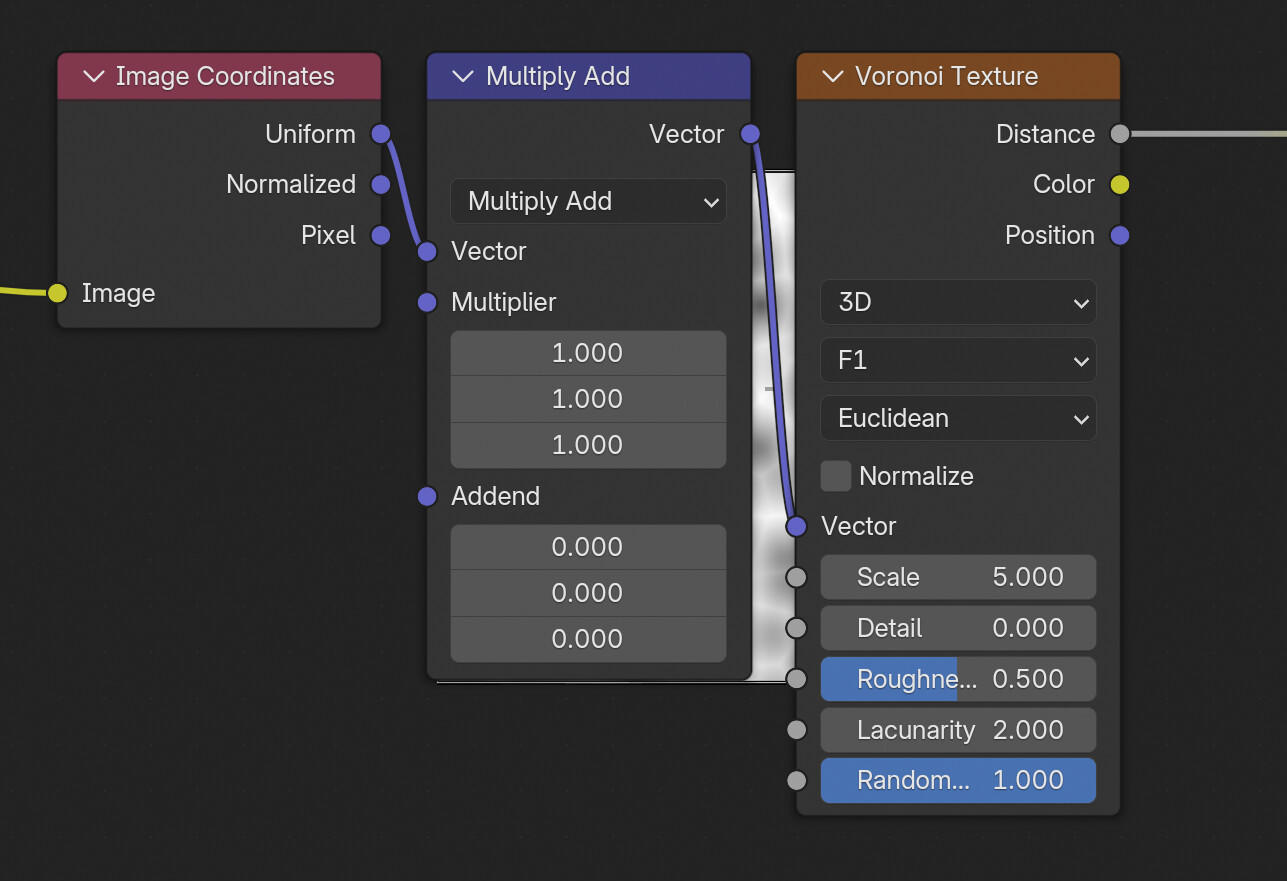
Task: Open the Multiply Add operation dropdown
Action: (x=588, y=201)
